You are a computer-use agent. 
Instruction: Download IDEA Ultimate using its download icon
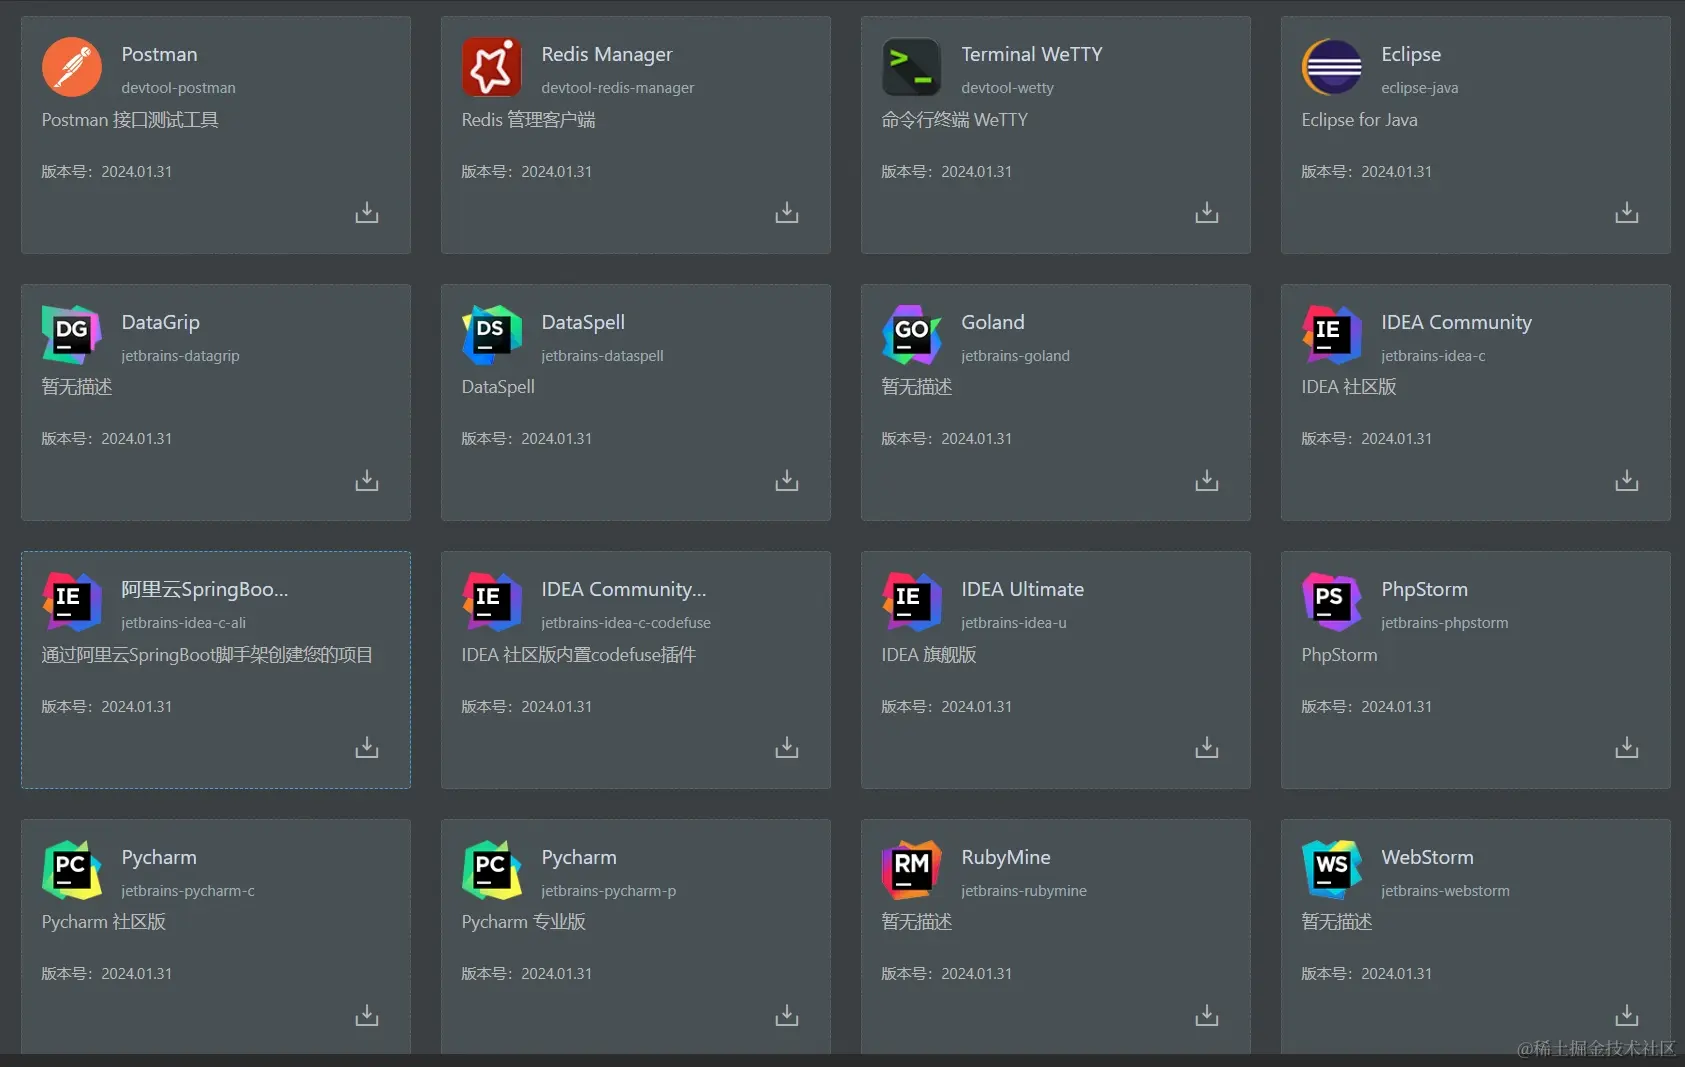pos(1207,748)
